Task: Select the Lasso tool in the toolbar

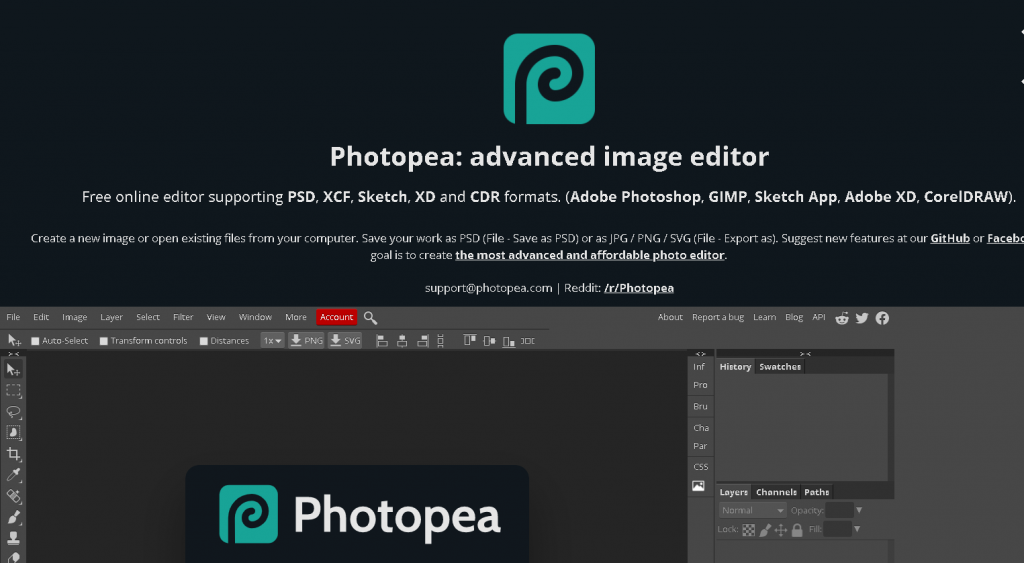Action: [x=14, y=411]
